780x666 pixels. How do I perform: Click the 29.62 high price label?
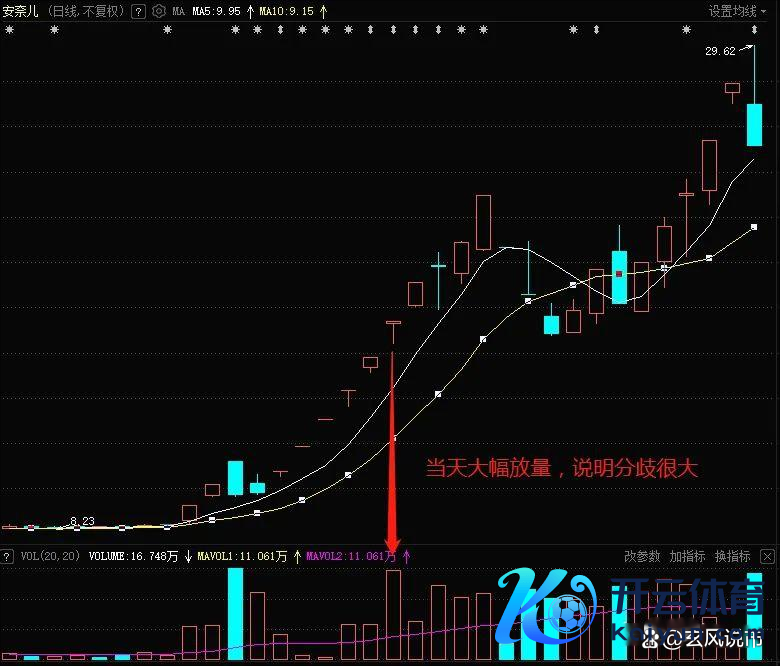[x=719, y=51]
